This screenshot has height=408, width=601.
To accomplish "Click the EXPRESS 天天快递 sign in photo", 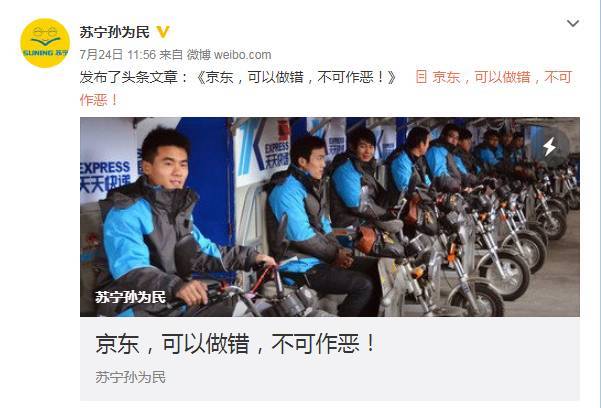I will pos(105,177).
